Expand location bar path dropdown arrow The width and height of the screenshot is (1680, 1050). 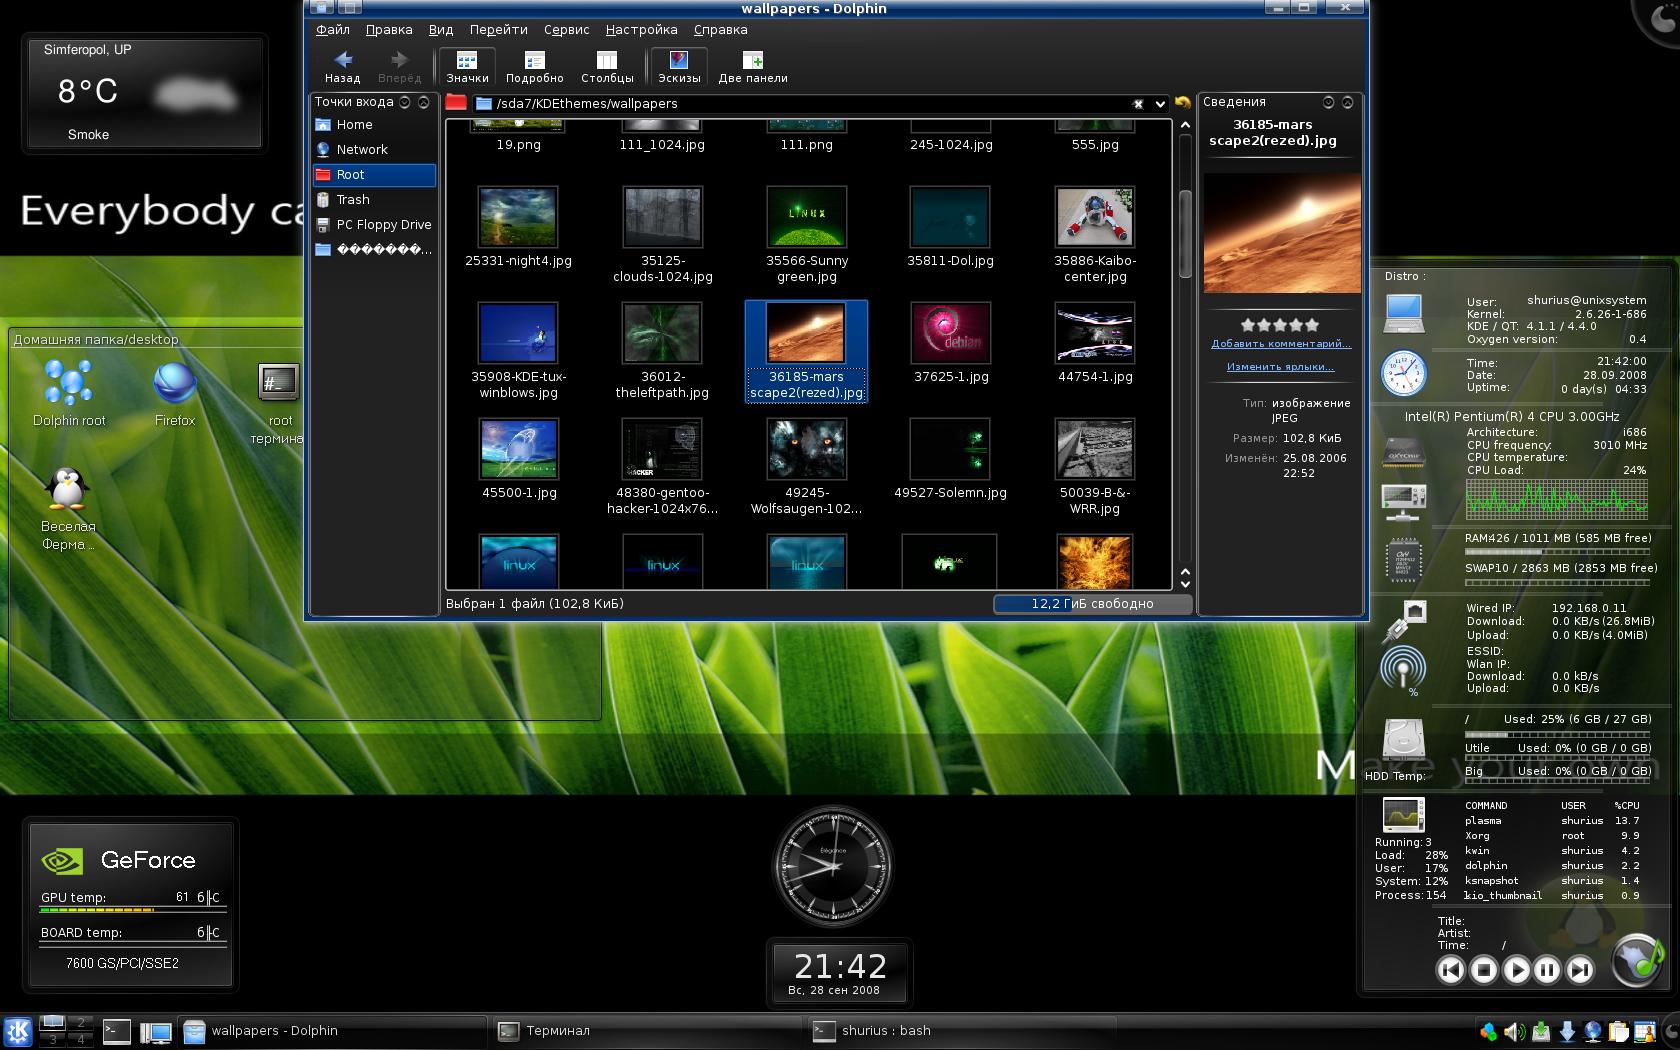tap(1160, 104)
